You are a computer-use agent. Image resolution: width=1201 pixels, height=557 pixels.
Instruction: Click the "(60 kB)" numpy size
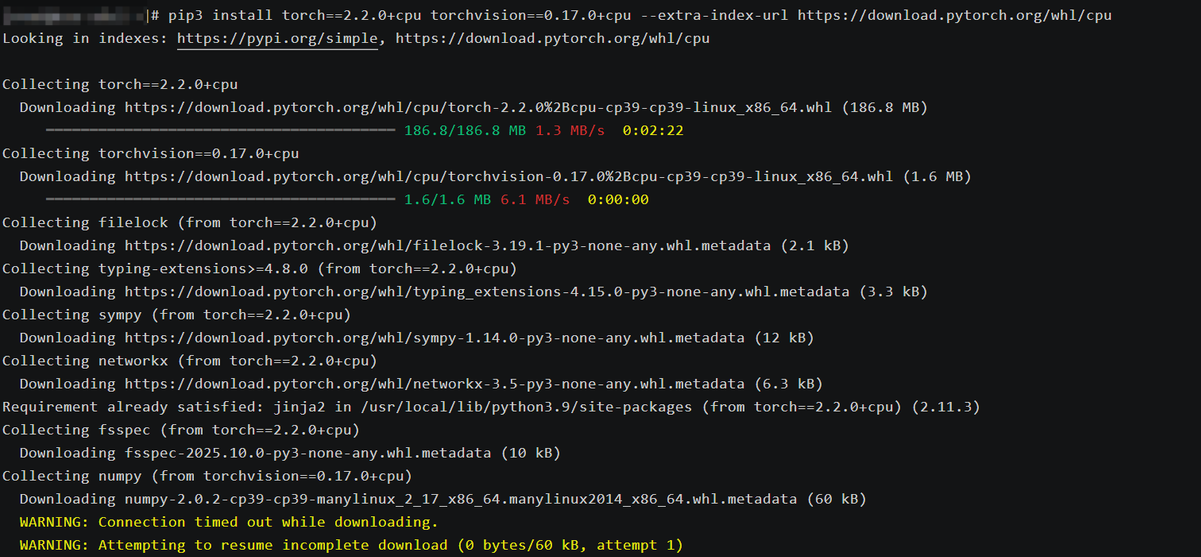click(836, 498)
